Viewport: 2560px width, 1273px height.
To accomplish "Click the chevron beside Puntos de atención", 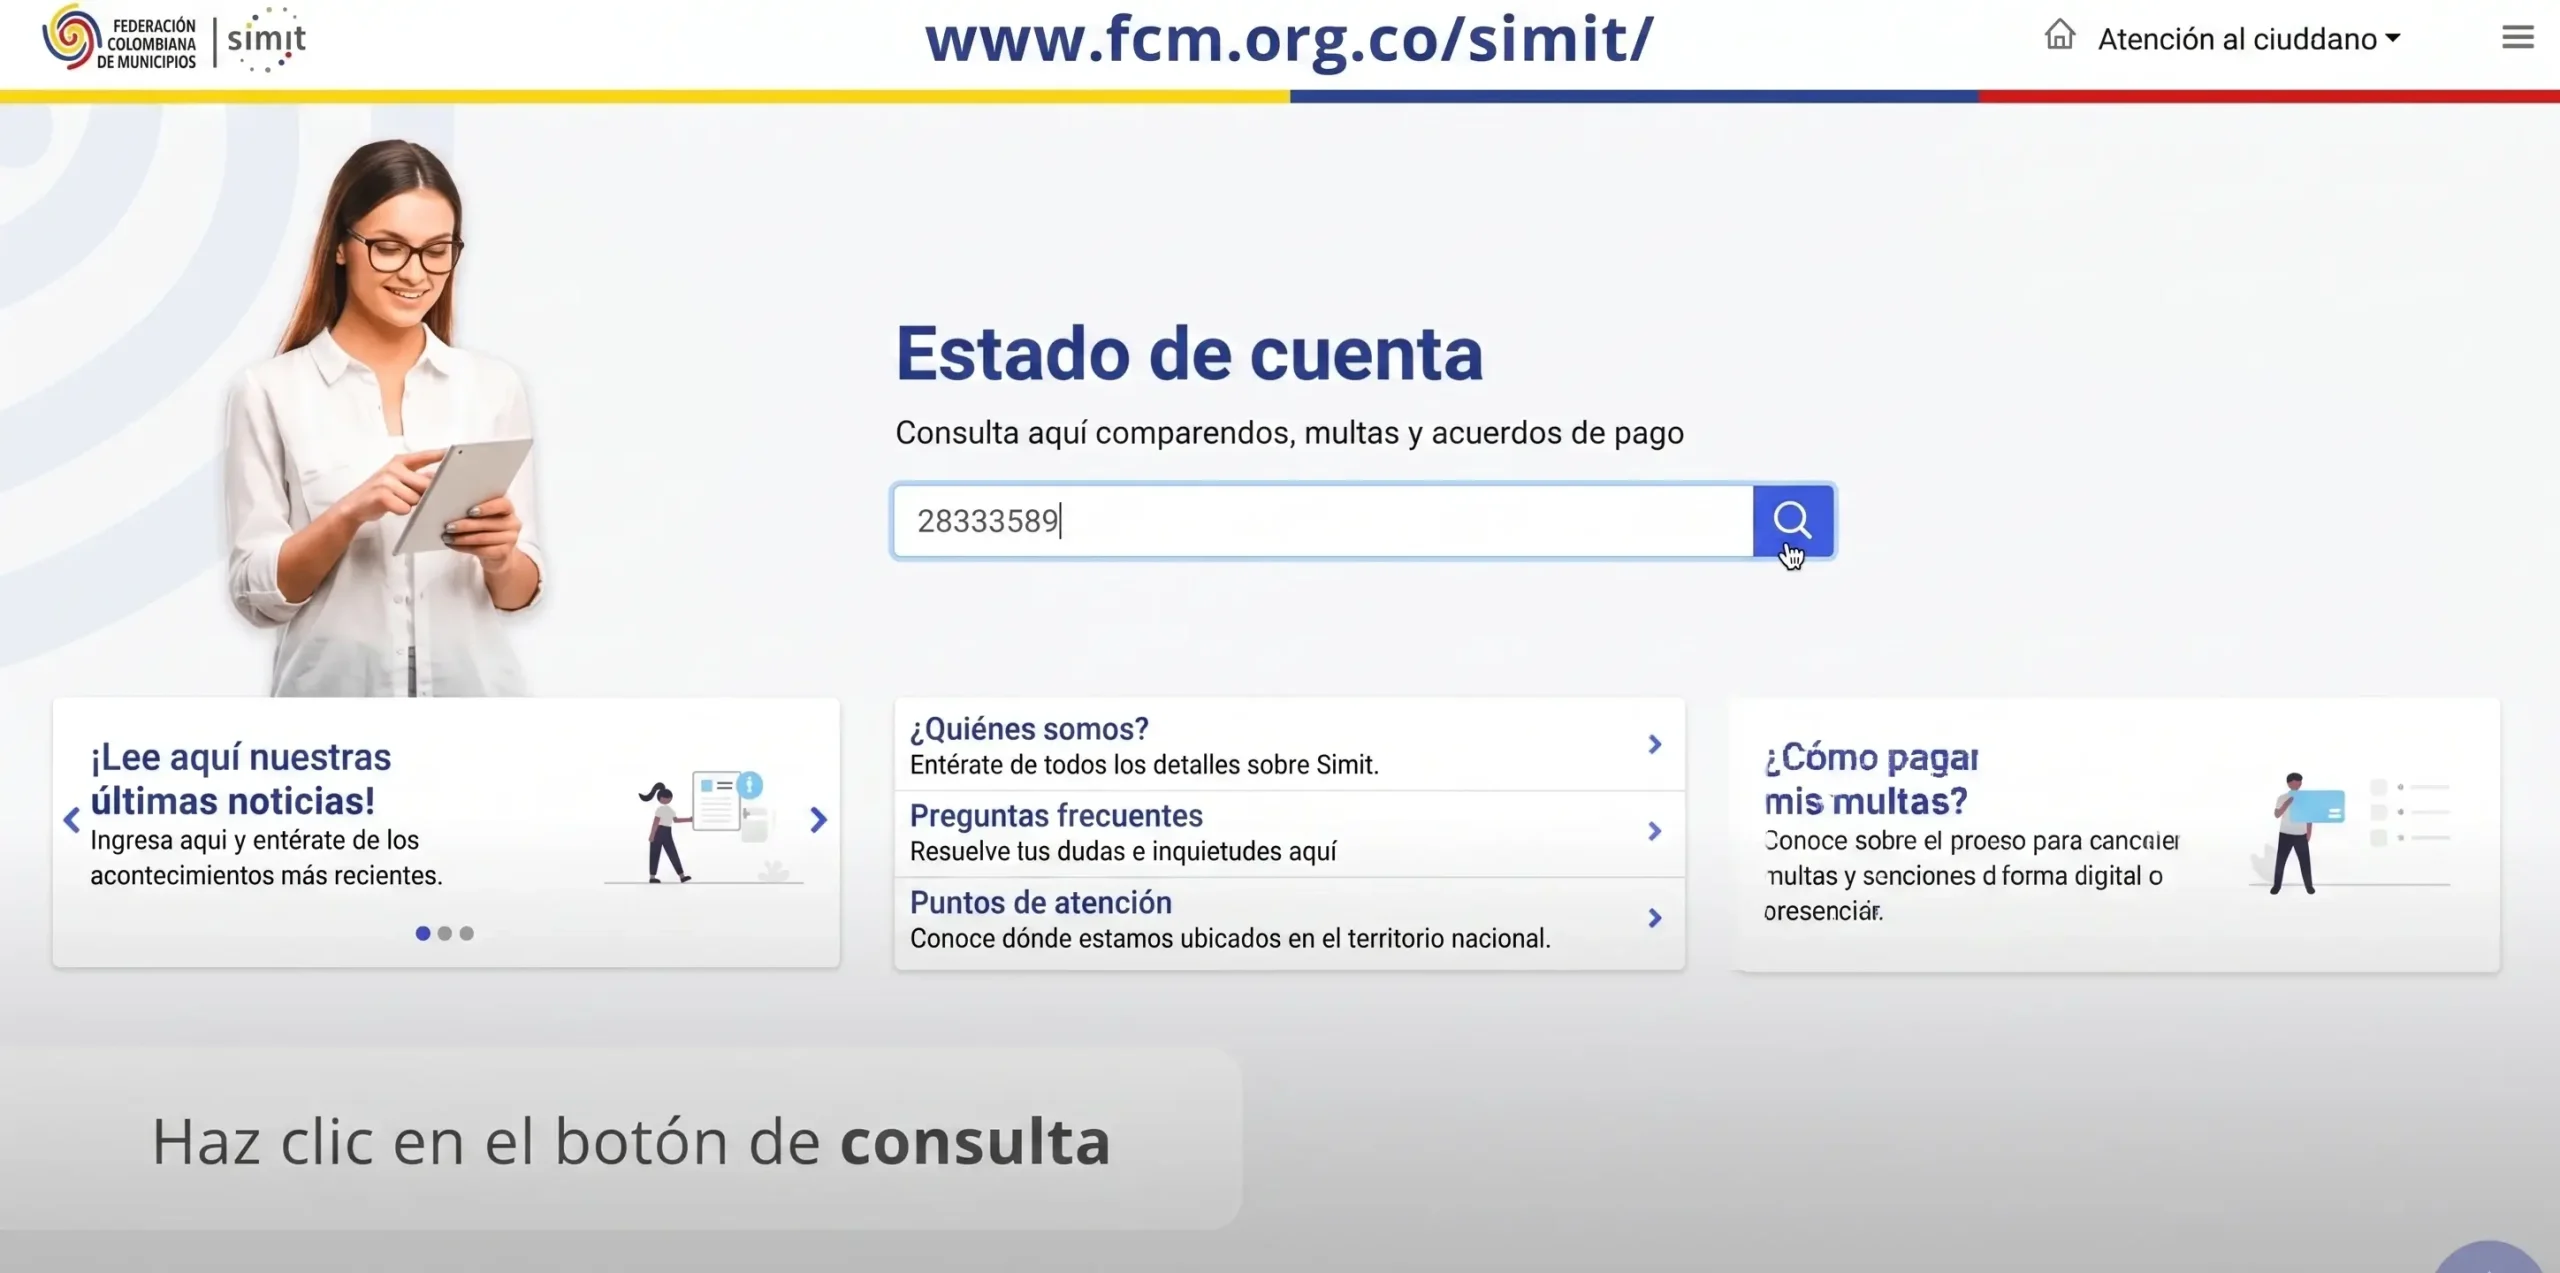I will (x=1655, y=918).
